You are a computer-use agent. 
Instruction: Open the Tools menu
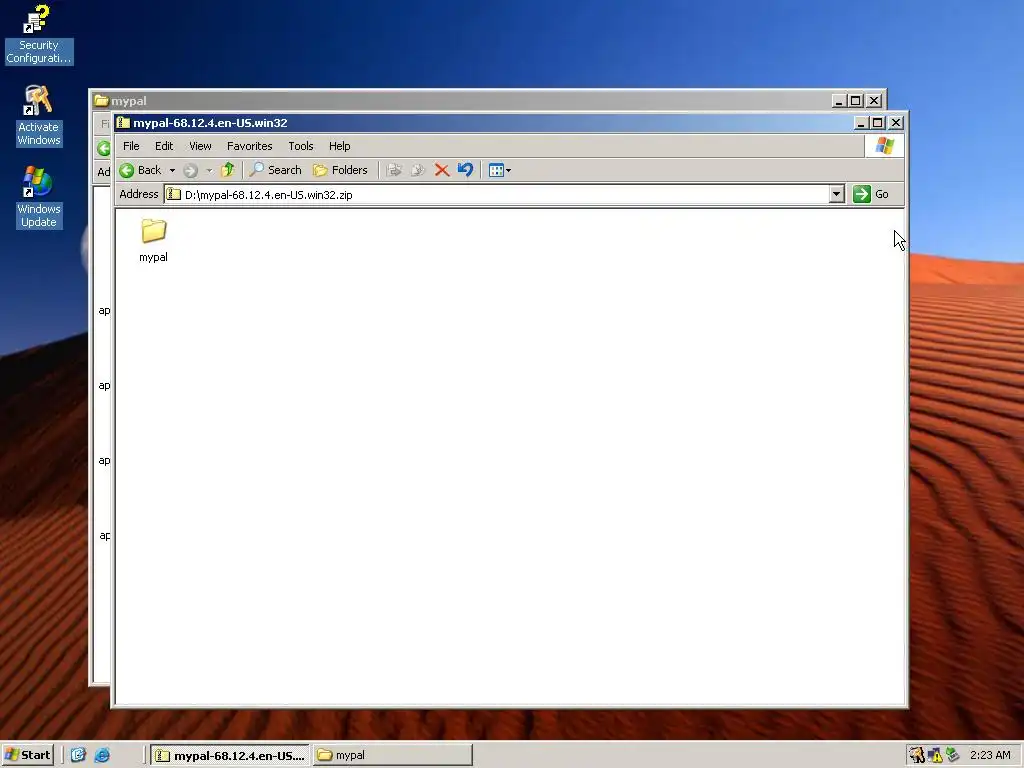(301, 146)
